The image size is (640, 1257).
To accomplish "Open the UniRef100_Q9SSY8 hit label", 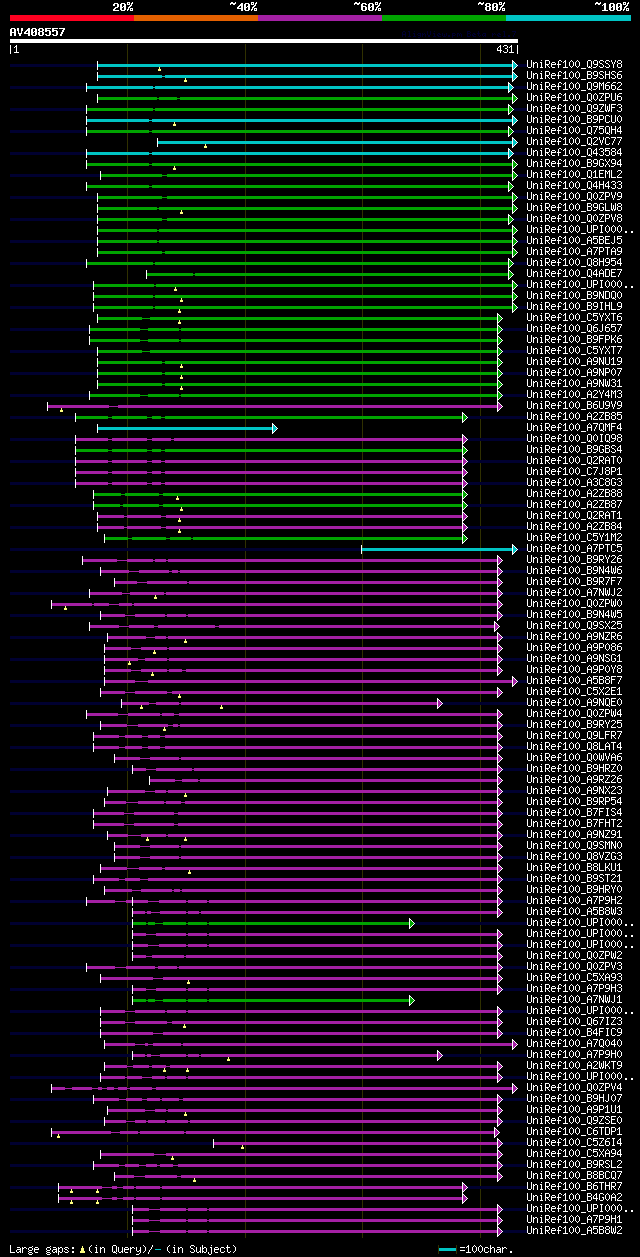I will [x=574, y=64].
